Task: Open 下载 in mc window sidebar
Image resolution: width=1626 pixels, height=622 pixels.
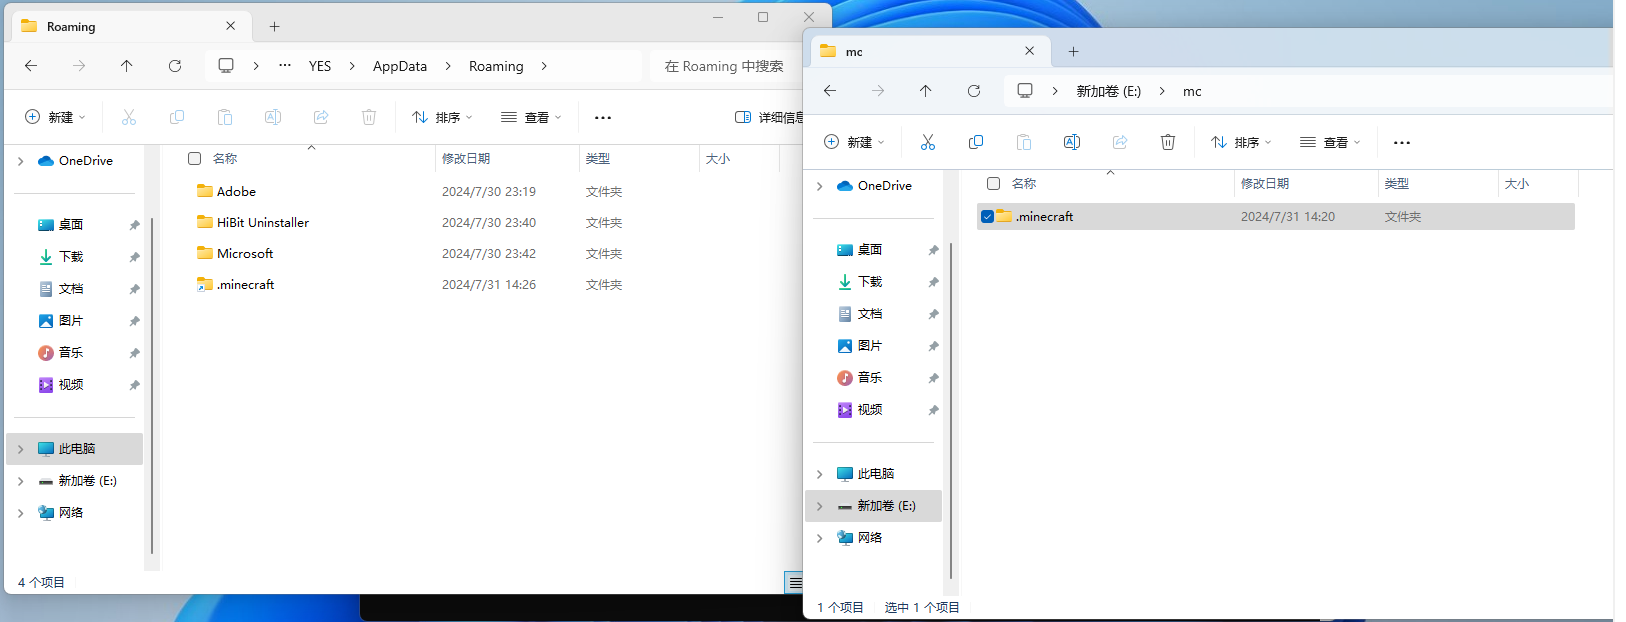Action: click(870, 282)
